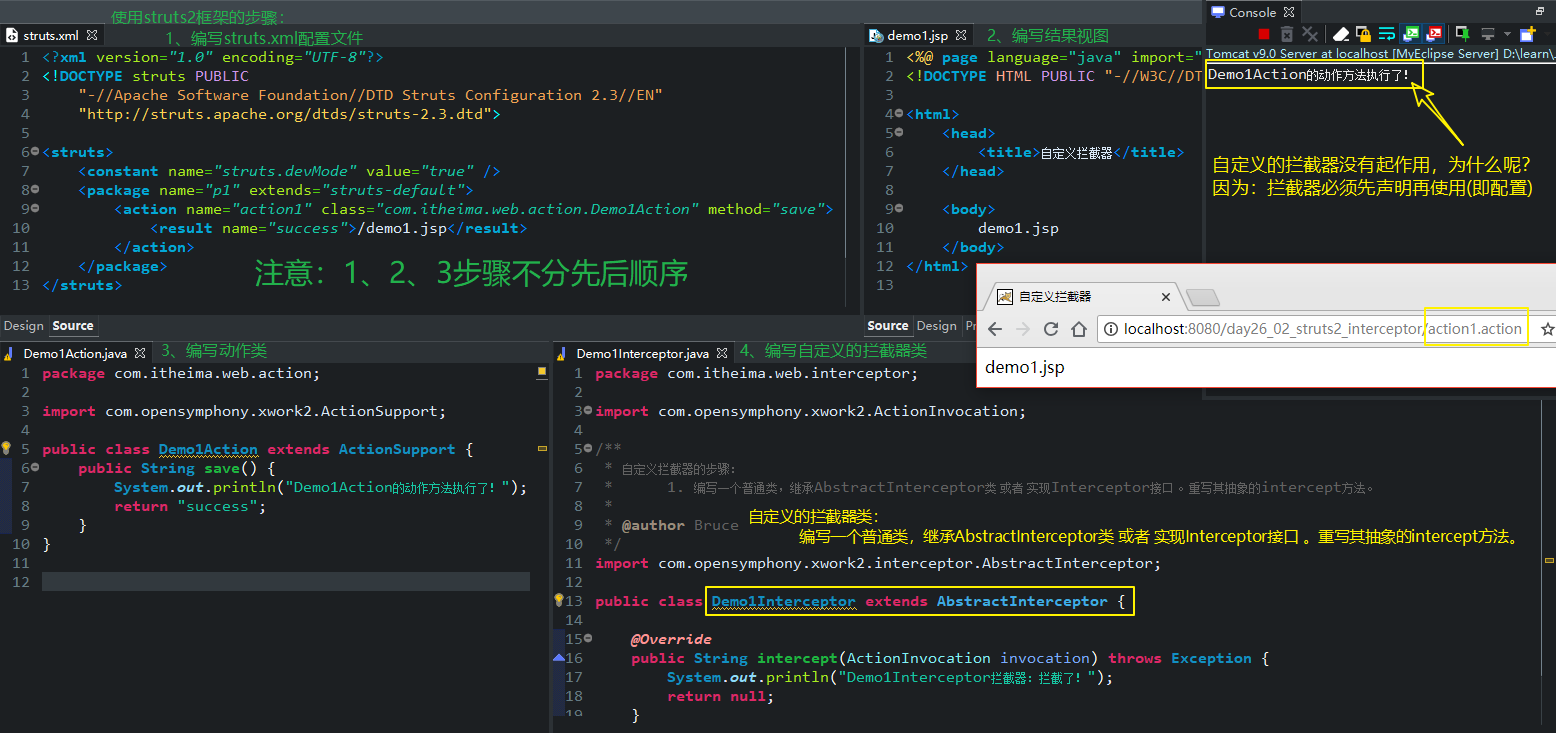Close the Console view tab
This screenshot has width=1556, height=733.
(1289, 12)
